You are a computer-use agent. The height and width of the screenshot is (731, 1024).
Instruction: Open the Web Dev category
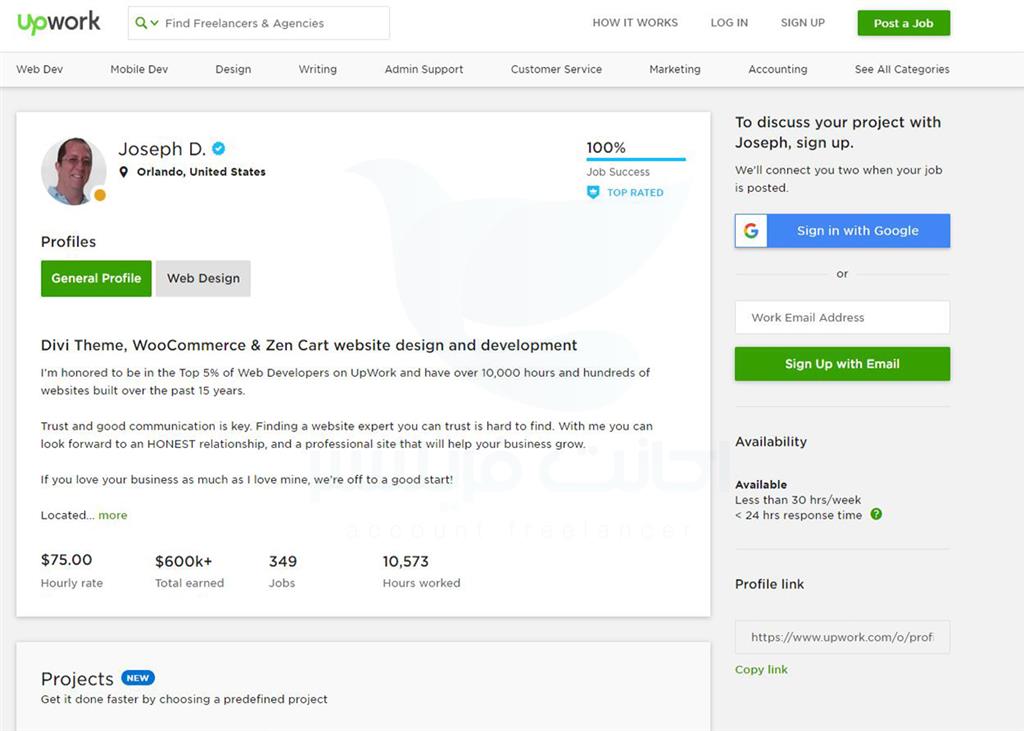(39, 69)
